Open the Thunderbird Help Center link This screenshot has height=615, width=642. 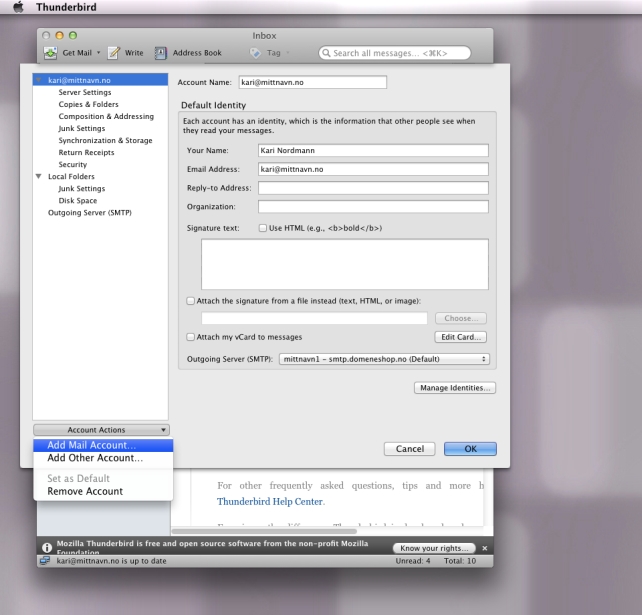[x=270, y=502]
